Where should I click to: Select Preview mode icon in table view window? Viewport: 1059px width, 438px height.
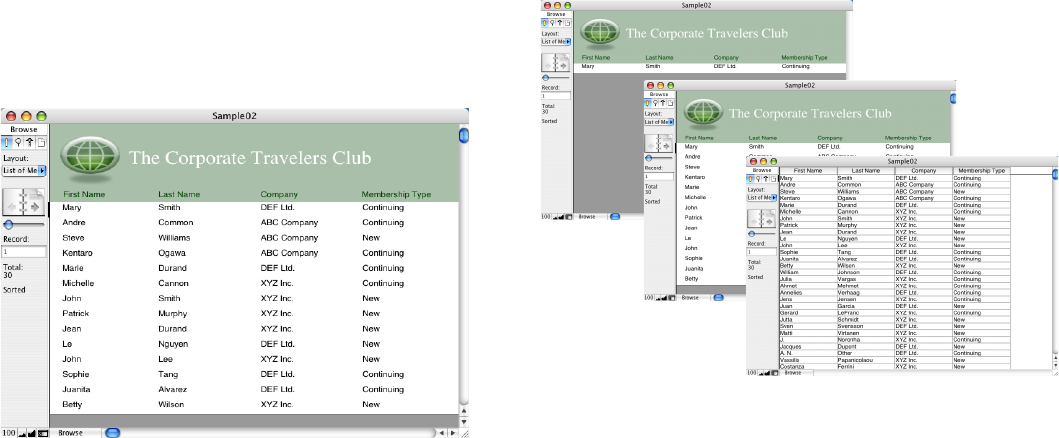coord(773,179)
